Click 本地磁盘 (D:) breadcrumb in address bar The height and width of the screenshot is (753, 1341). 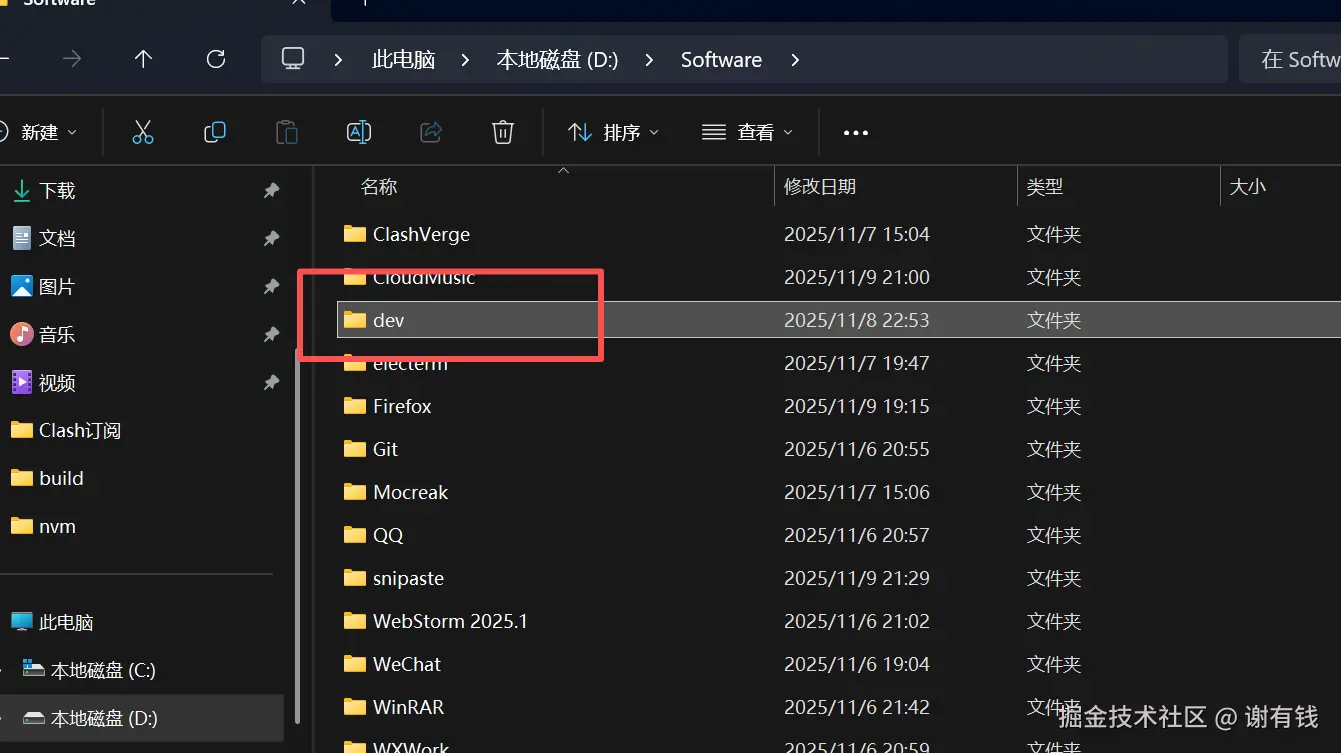tap(557, 60)
